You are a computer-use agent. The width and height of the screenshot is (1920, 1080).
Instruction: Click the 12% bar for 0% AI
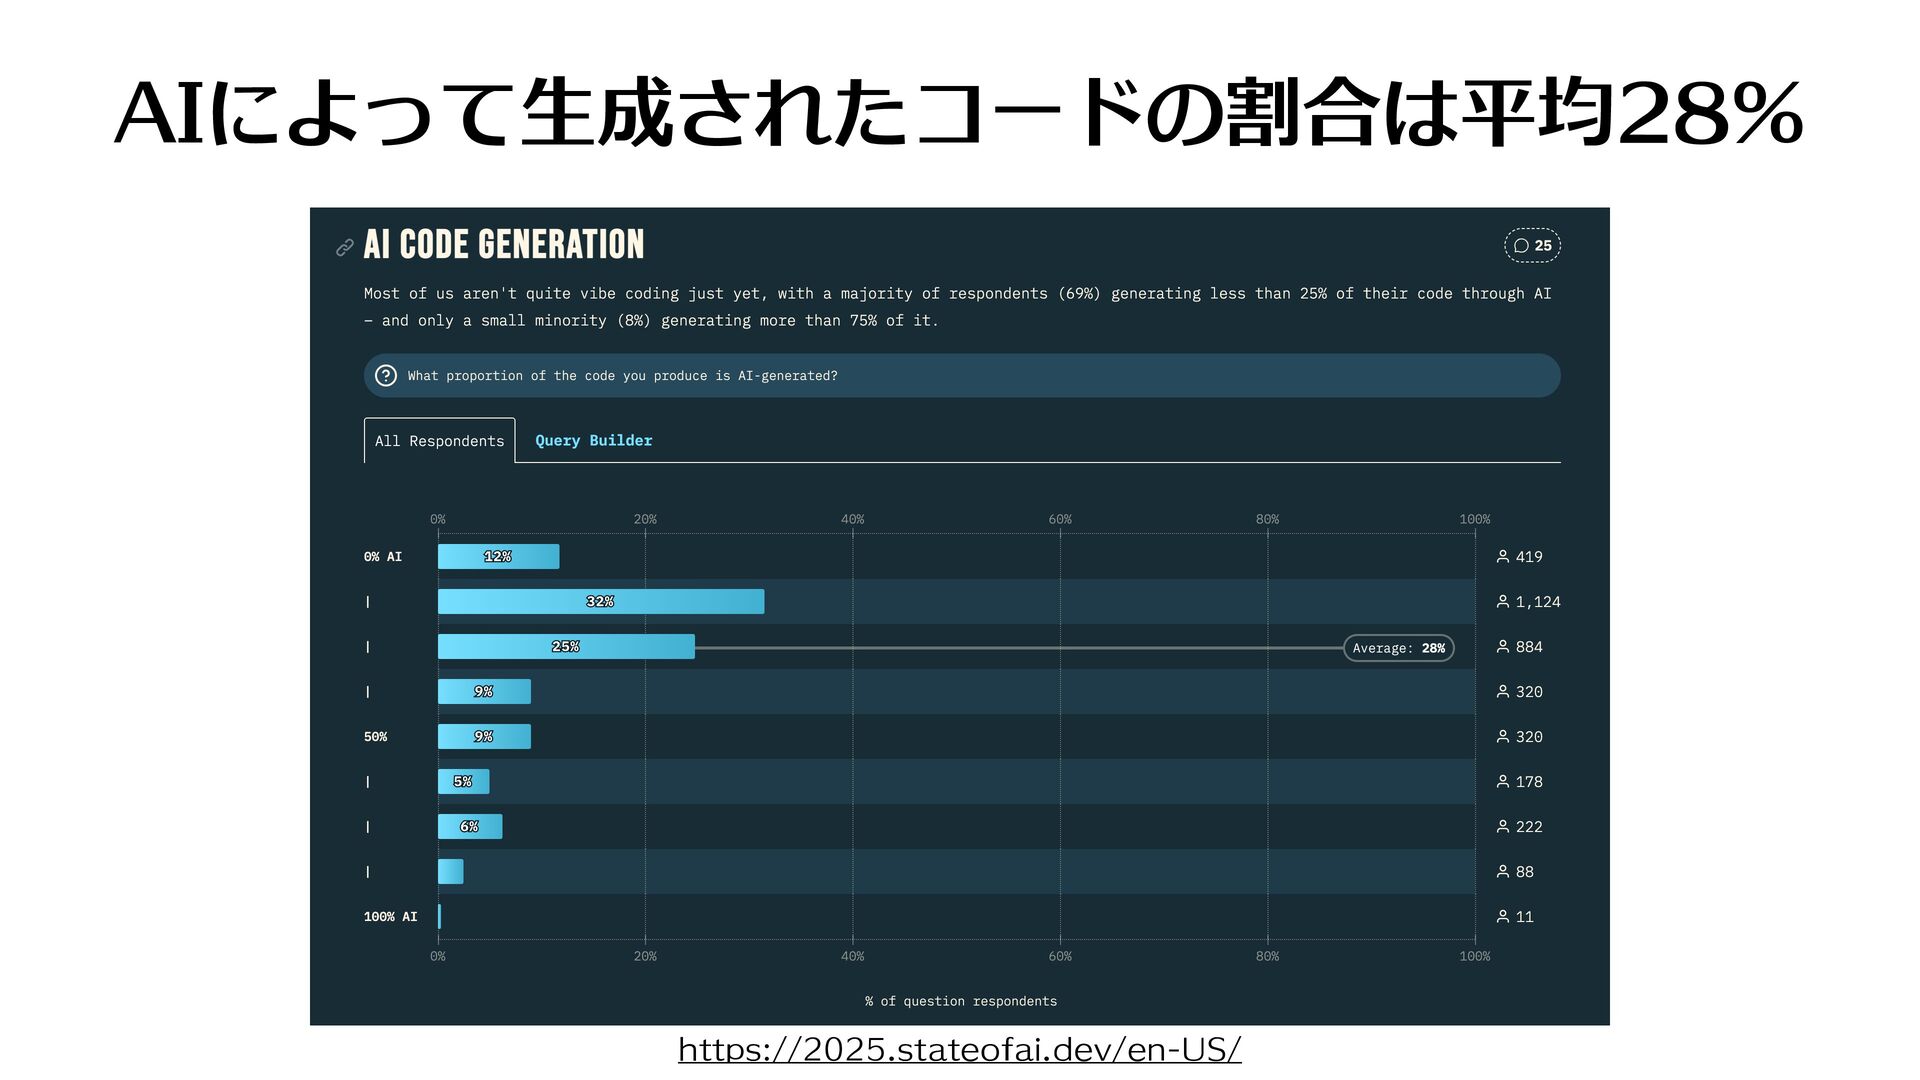[x=498, y=557]
